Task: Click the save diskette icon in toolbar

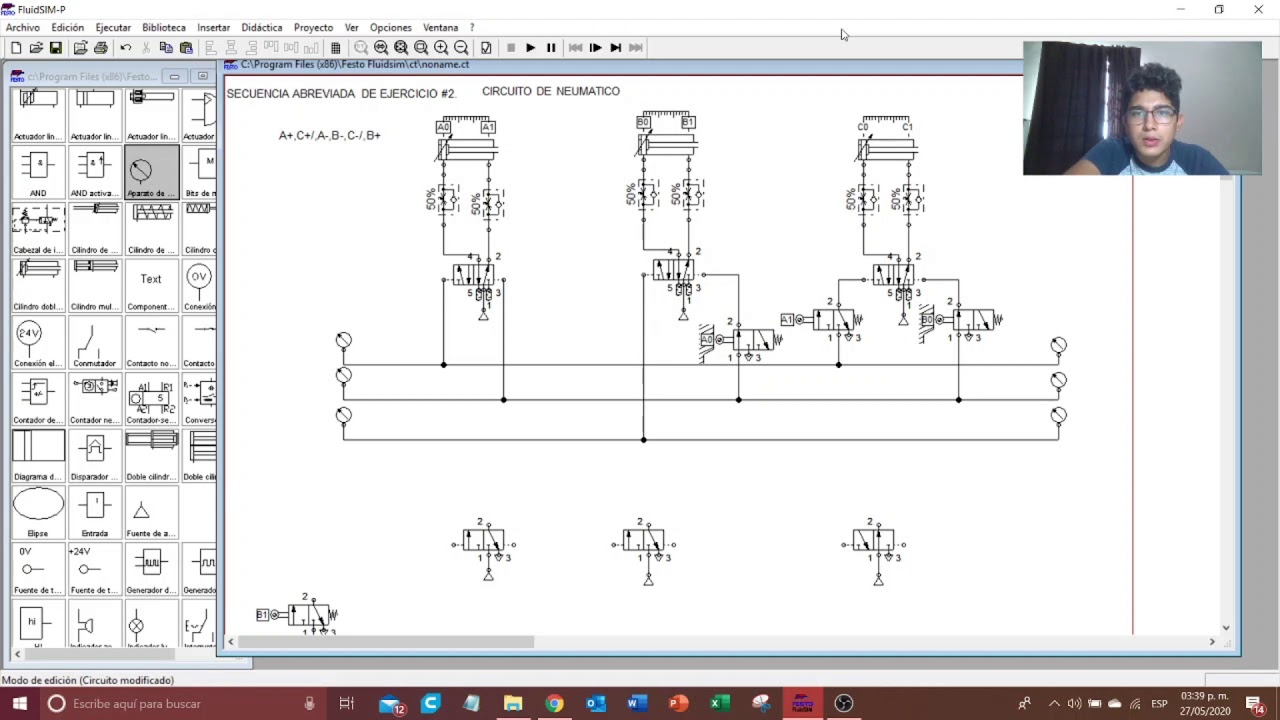Action: point(56,47)
